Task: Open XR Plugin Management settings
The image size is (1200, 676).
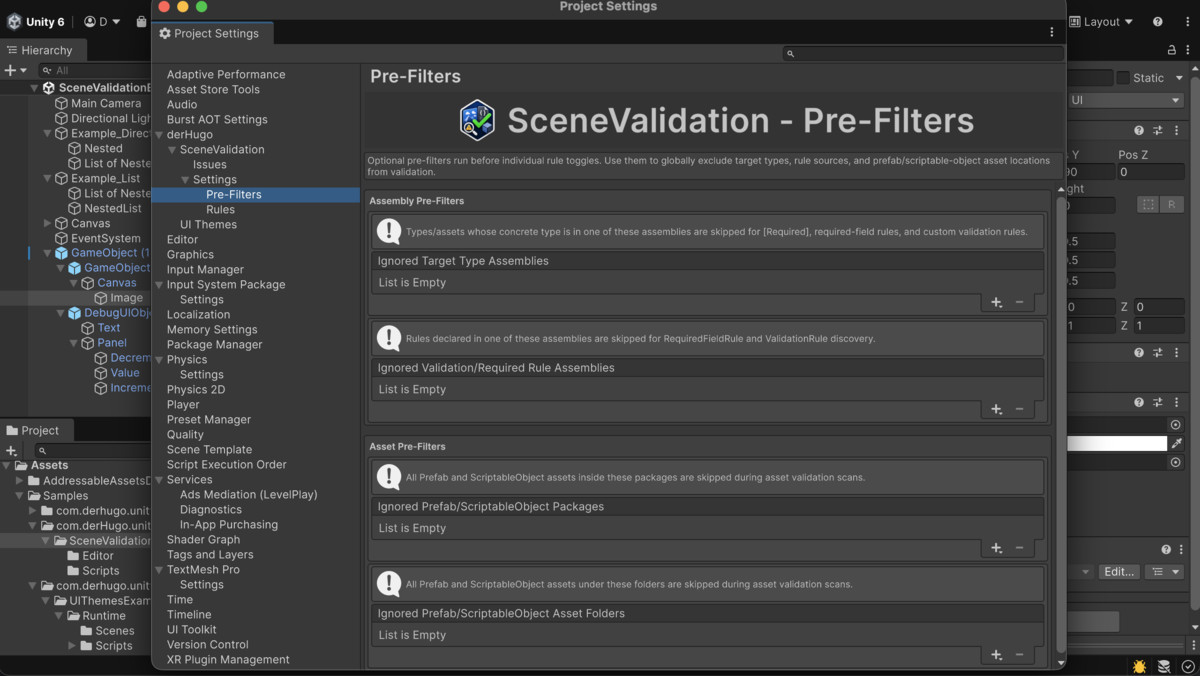Action: pos(228,660)
